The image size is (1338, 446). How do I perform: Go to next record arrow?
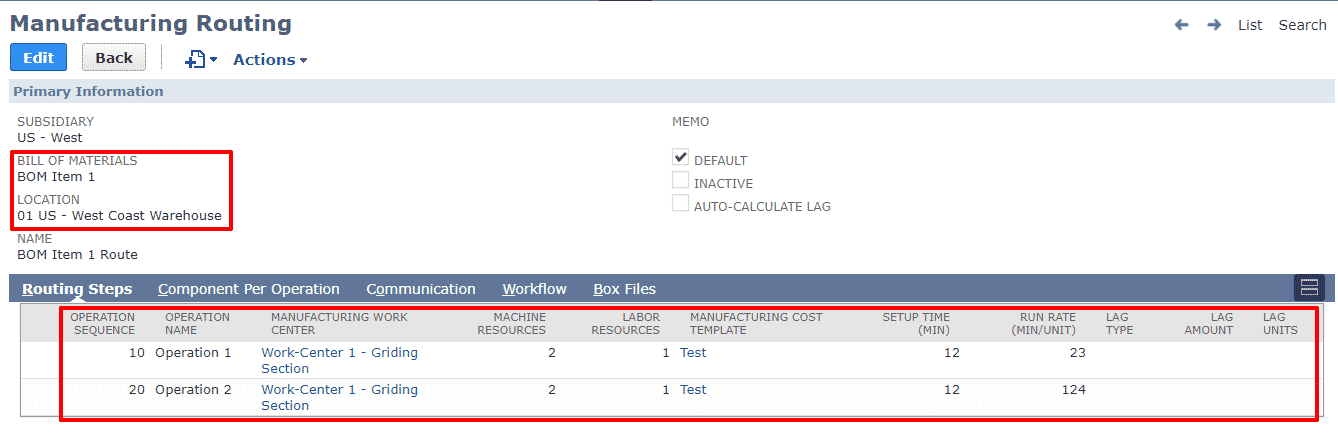1214,25
